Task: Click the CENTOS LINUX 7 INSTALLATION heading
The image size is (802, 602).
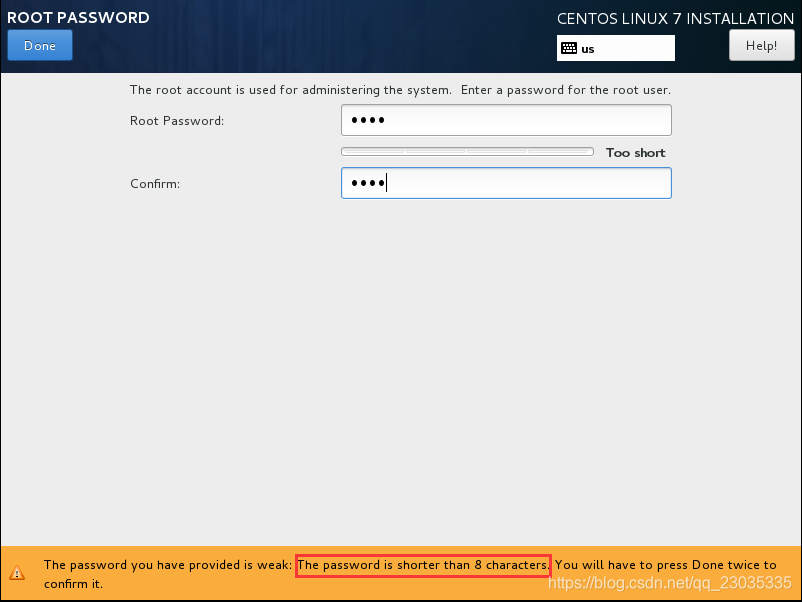Action: (675, 19)
